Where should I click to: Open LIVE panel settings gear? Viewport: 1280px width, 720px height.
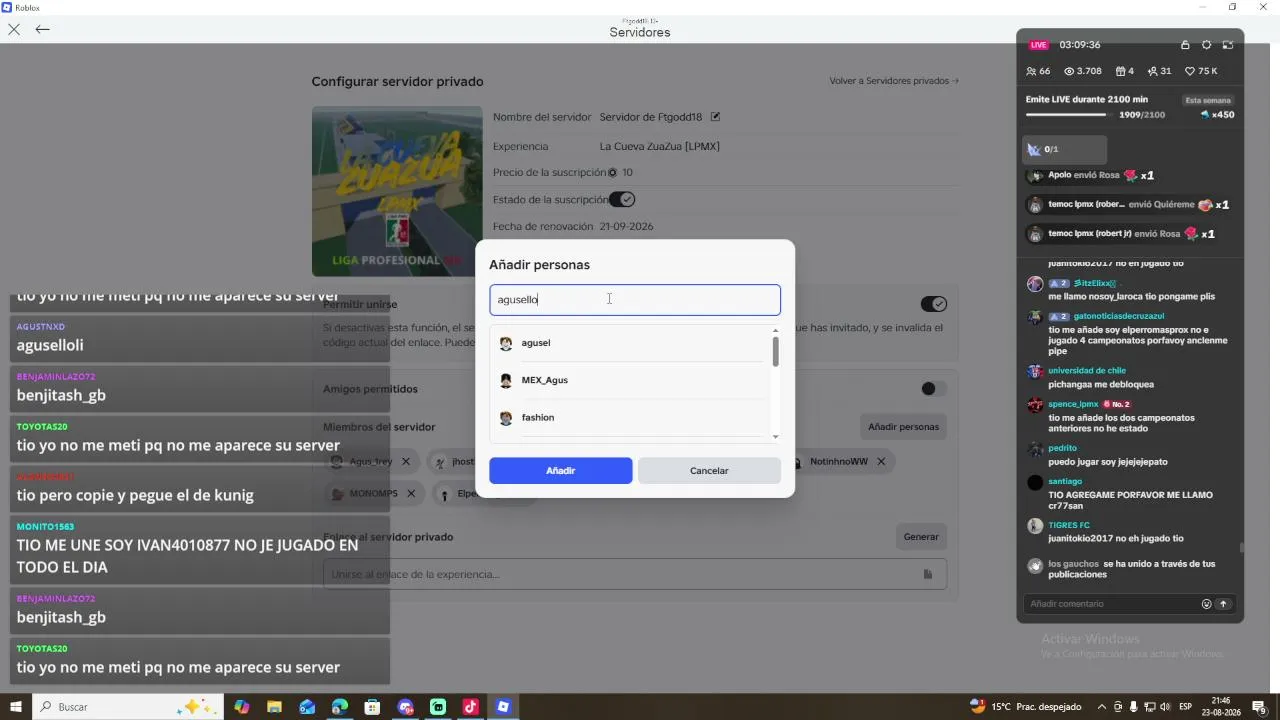[1206, 45]
